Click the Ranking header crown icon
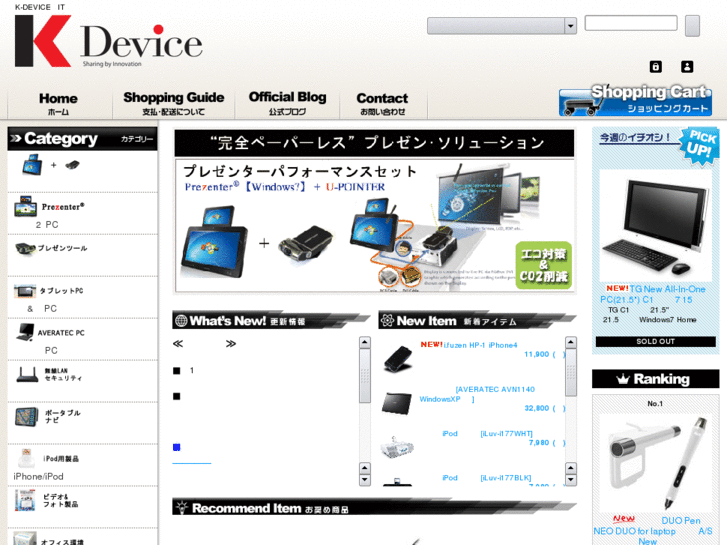The height and width of the screenshot is (545, 727). [623, 379]
